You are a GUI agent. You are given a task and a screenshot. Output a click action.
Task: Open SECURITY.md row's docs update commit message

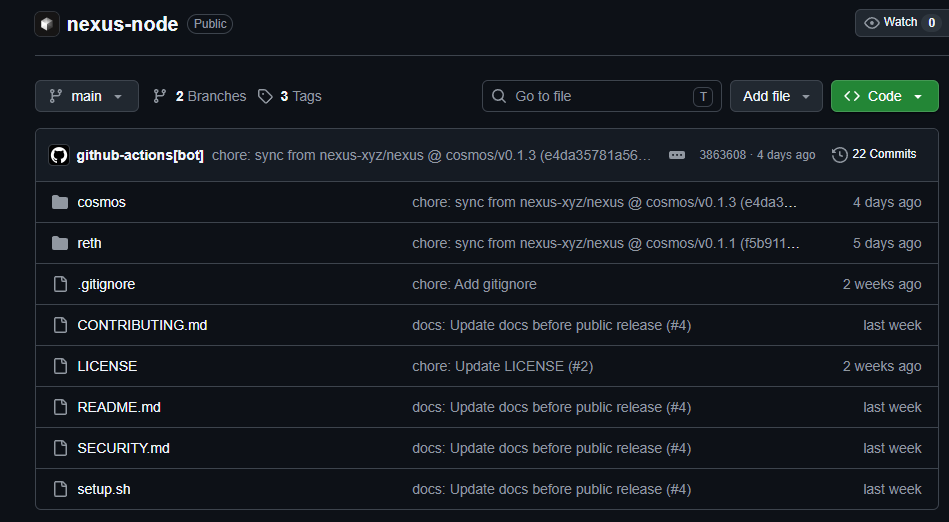coord(551,448)
